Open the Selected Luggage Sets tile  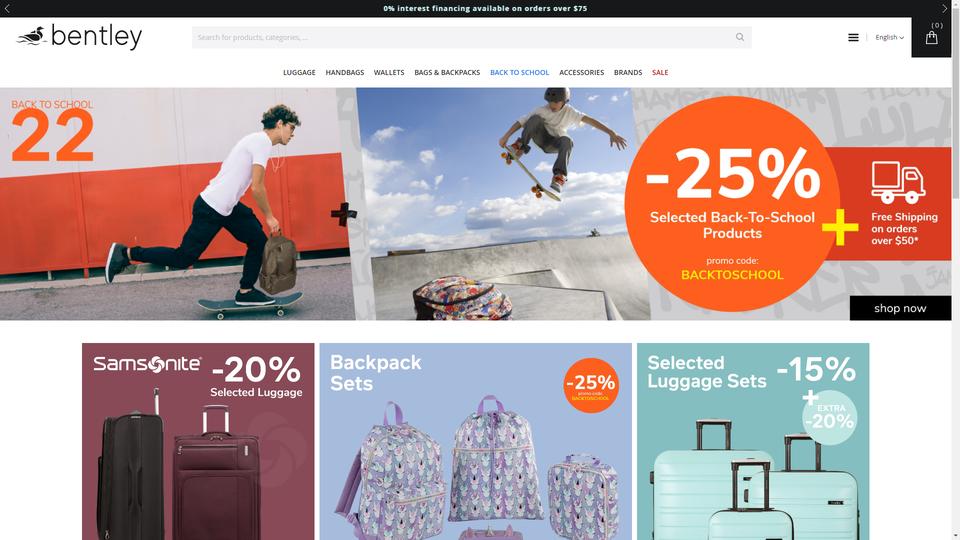click(x=753, y=441)
